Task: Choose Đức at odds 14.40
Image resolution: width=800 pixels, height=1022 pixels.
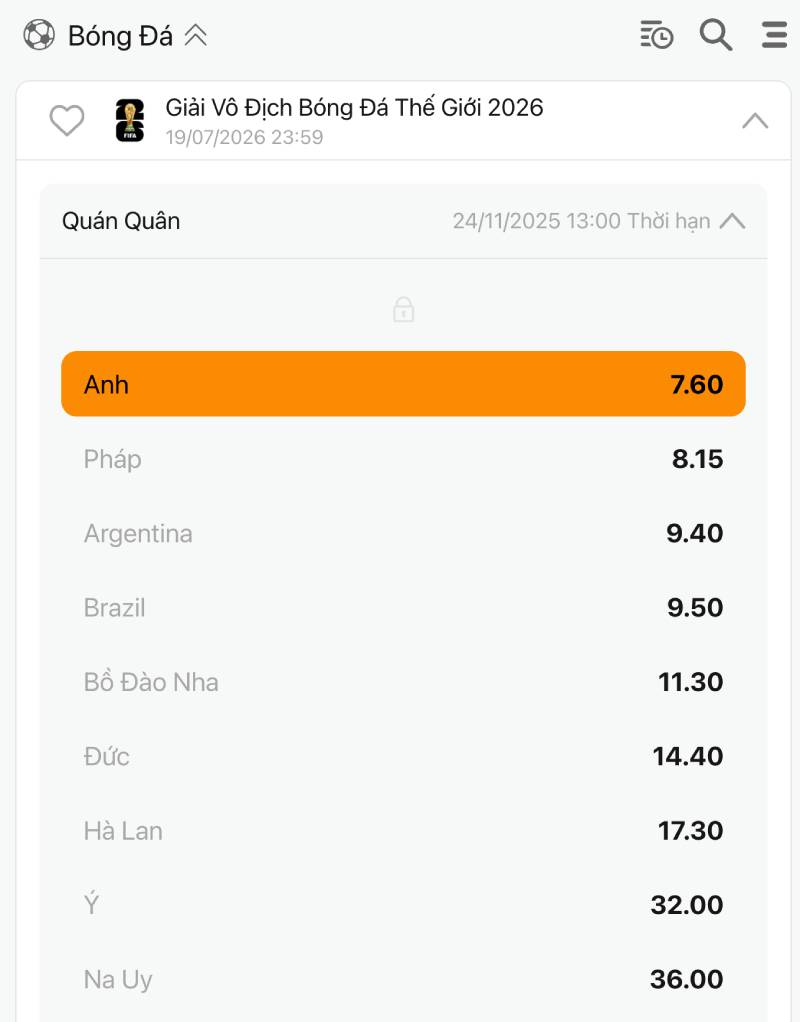Action: coord(403,756)
